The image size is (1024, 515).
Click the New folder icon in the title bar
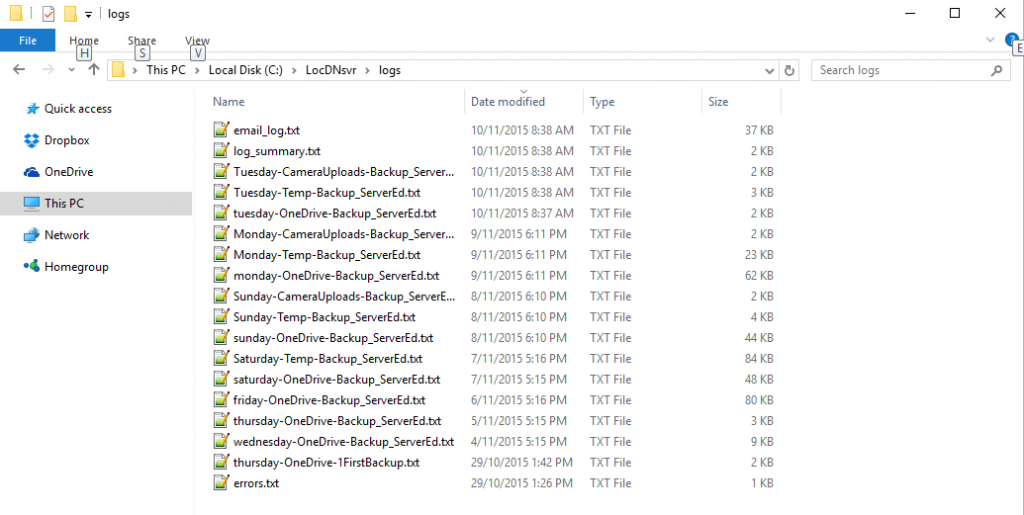click(x=69, y=14)
